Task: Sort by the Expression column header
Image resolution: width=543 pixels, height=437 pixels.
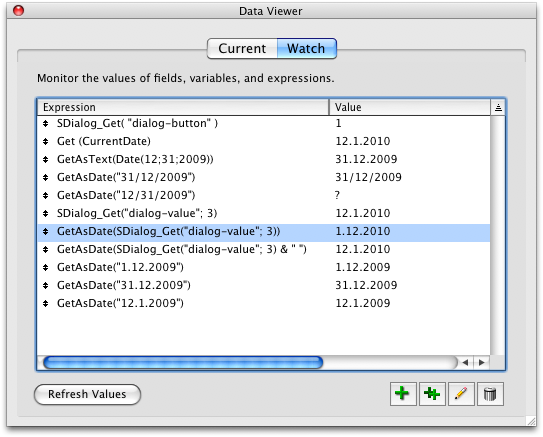Action: (x=183, y=107)
